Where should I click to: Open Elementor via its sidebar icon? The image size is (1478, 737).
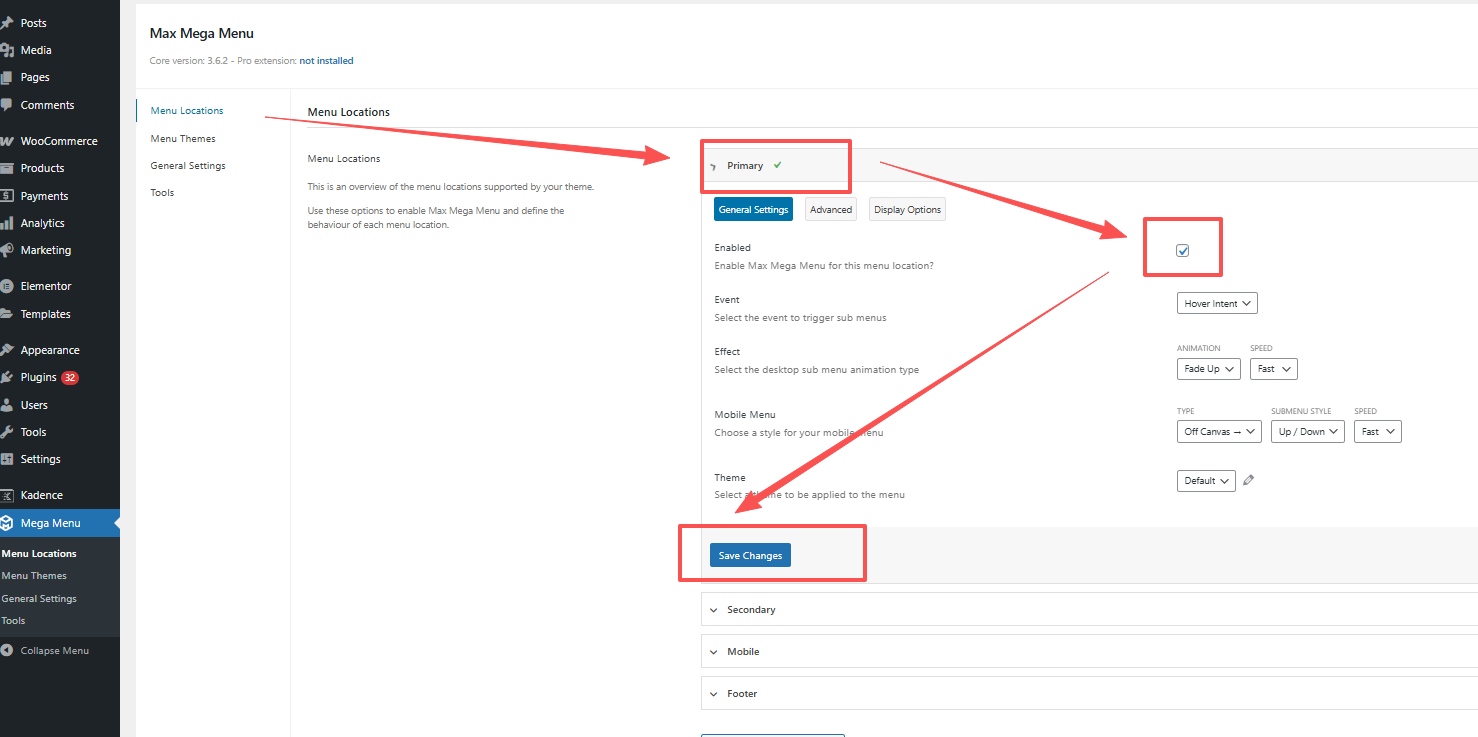pyautogui.click(x=7, y=286)
